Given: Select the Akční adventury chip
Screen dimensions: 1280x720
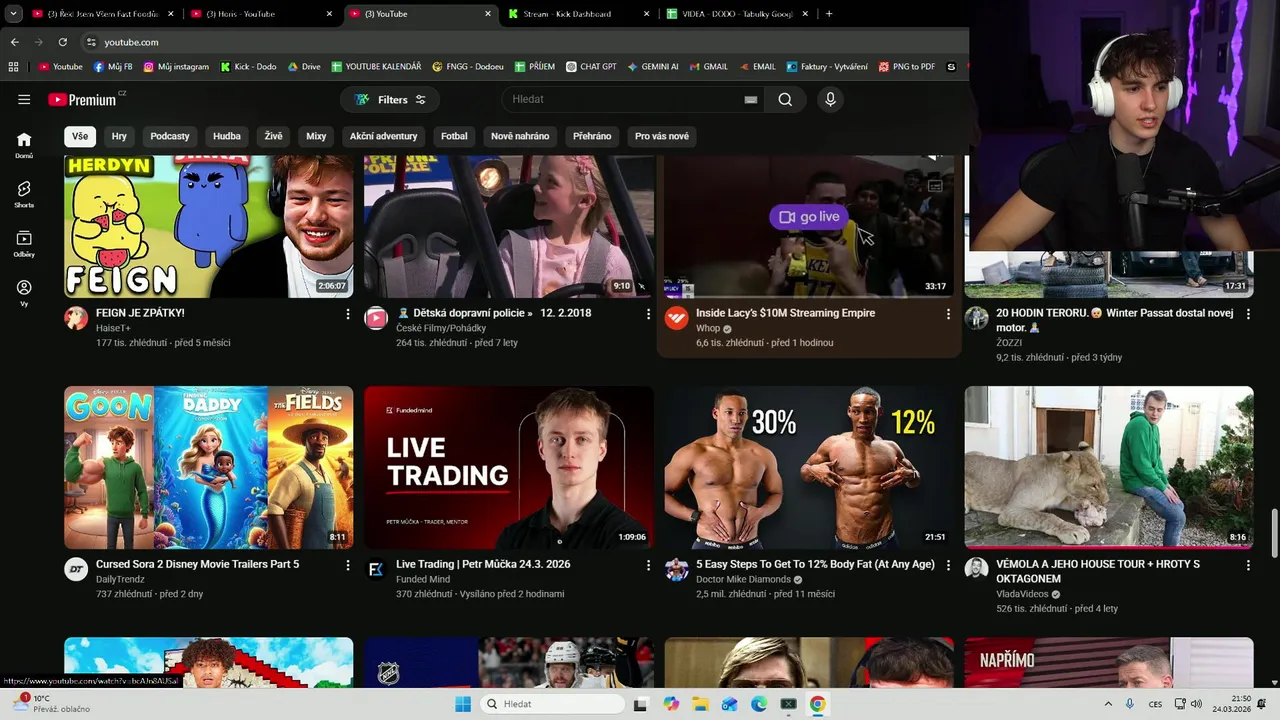Looking at the screenshot, I should (x=384, y=136).
